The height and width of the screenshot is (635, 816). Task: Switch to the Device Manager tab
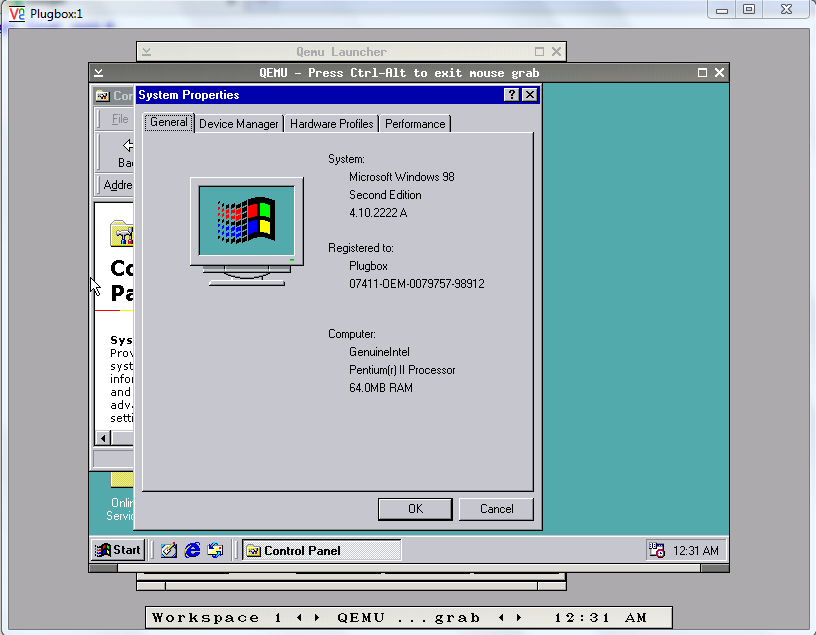pos(239,124)
